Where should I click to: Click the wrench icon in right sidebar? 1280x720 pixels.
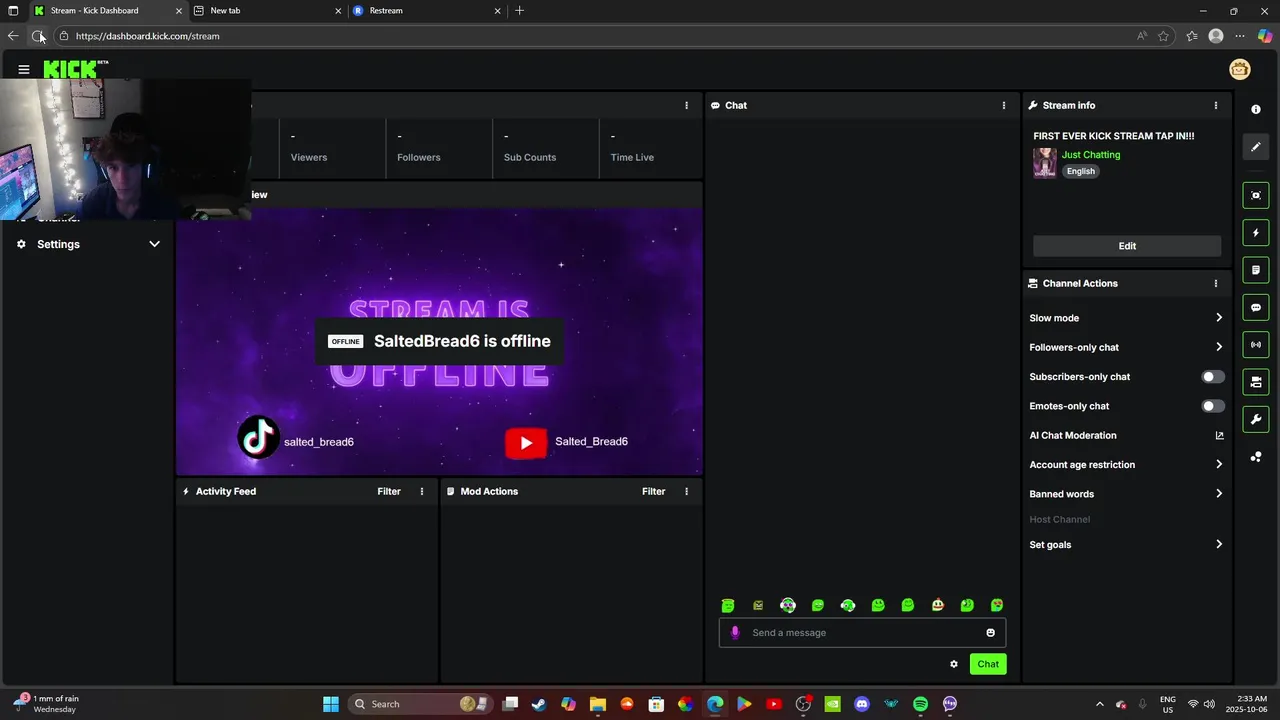[x=1256, y=419]
